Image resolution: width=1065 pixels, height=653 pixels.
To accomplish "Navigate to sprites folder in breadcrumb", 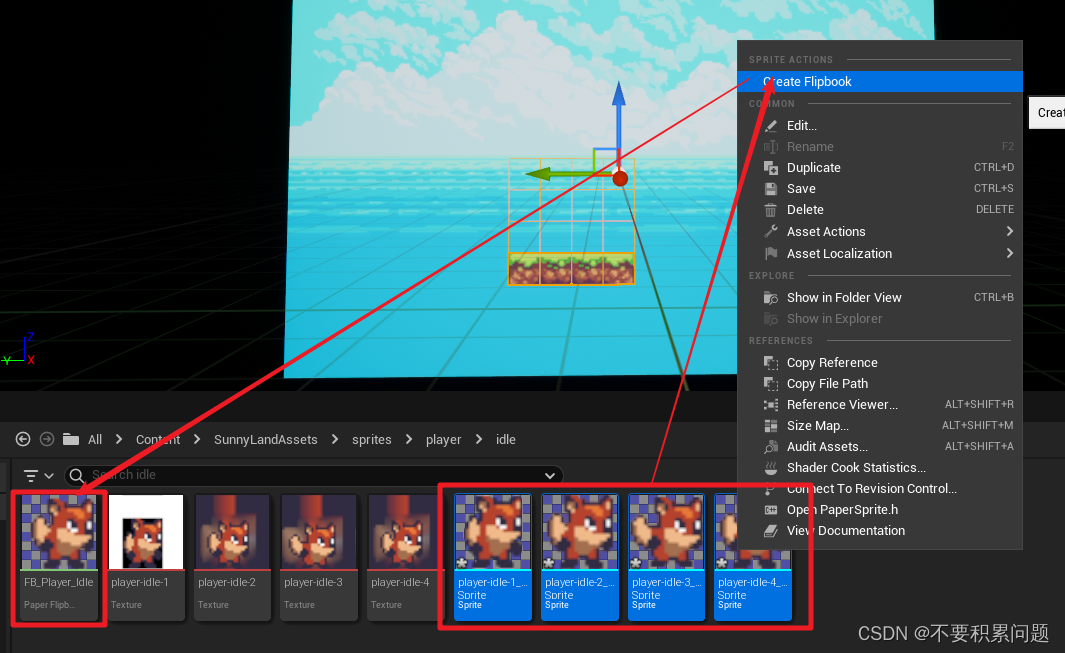I will pos(372,440).
